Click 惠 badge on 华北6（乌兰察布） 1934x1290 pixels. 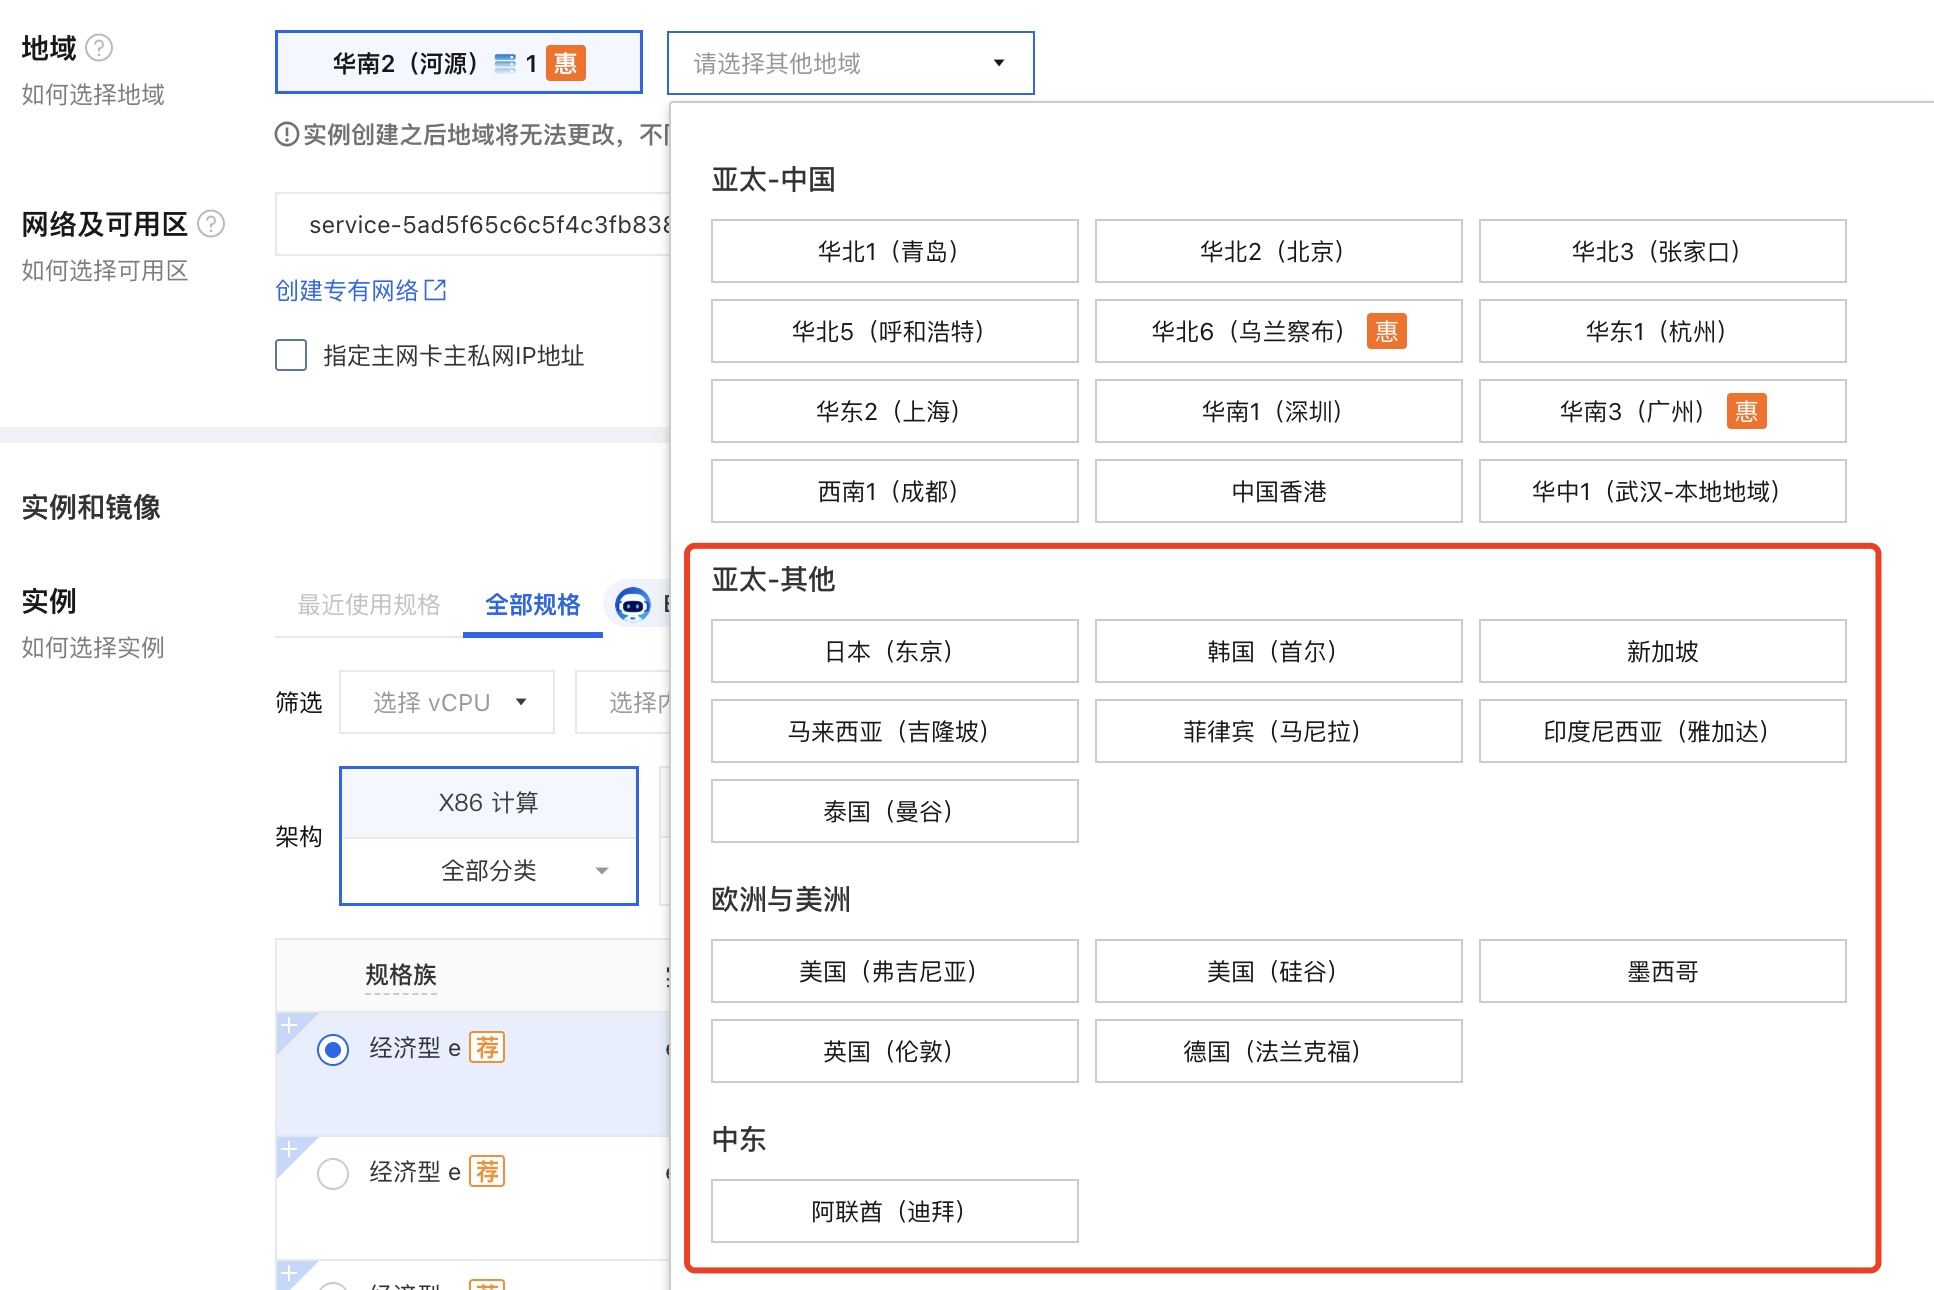(1386, 331)
